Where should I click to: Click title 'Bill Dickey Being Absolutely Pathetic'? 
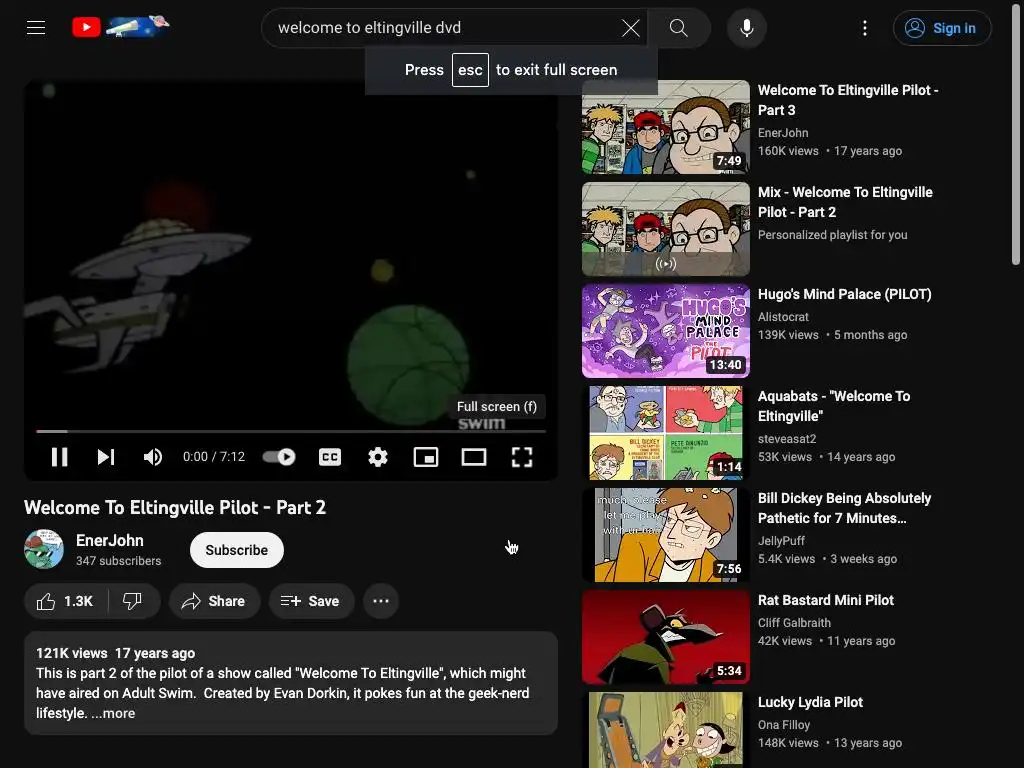pyautogui.click(x=844, y=508)
